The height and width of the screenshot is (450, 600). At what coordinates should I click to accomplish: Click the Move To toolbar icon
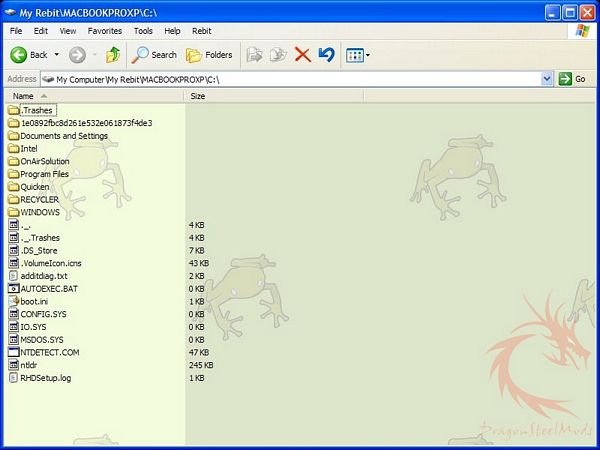[254, 55]
